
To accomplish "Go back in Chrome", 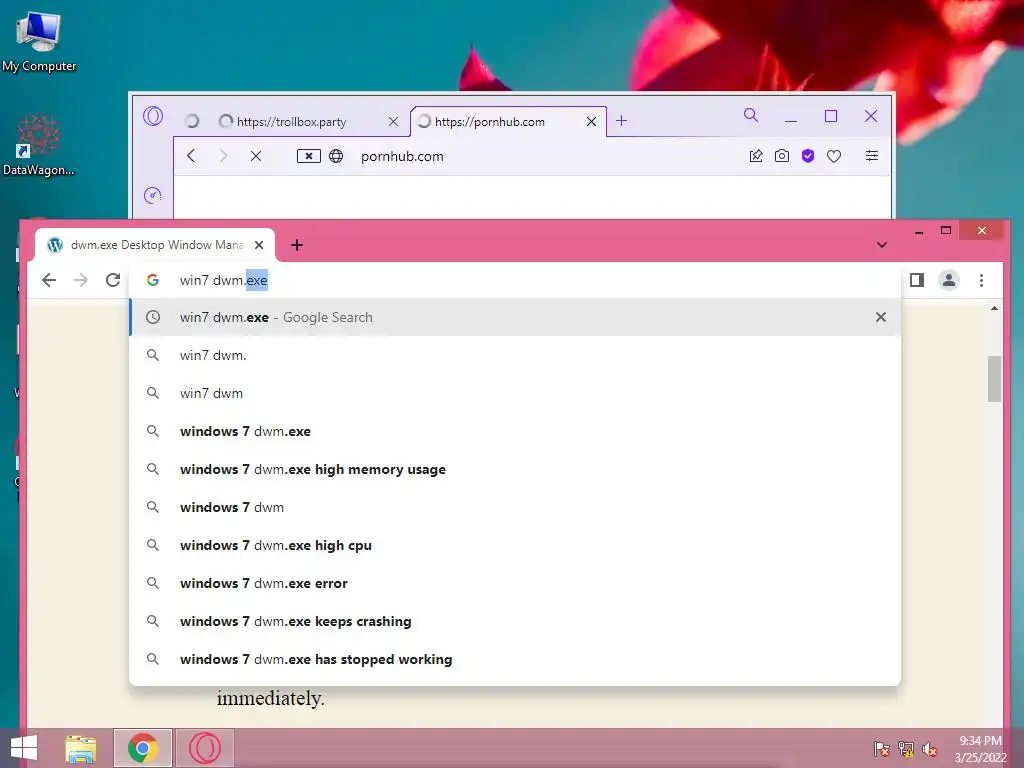I will point(49,280).
